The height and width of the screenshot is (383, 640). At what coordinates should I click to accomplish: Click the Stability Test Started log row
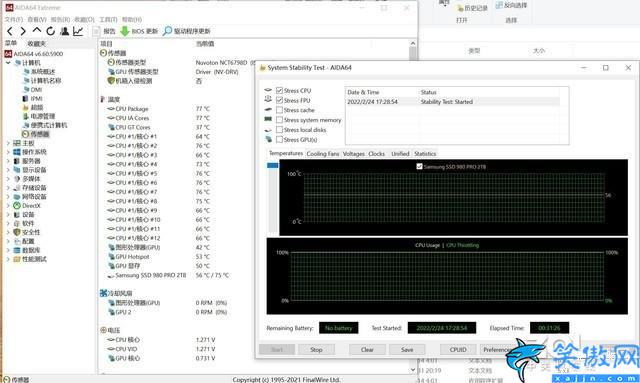click(453, 102)
